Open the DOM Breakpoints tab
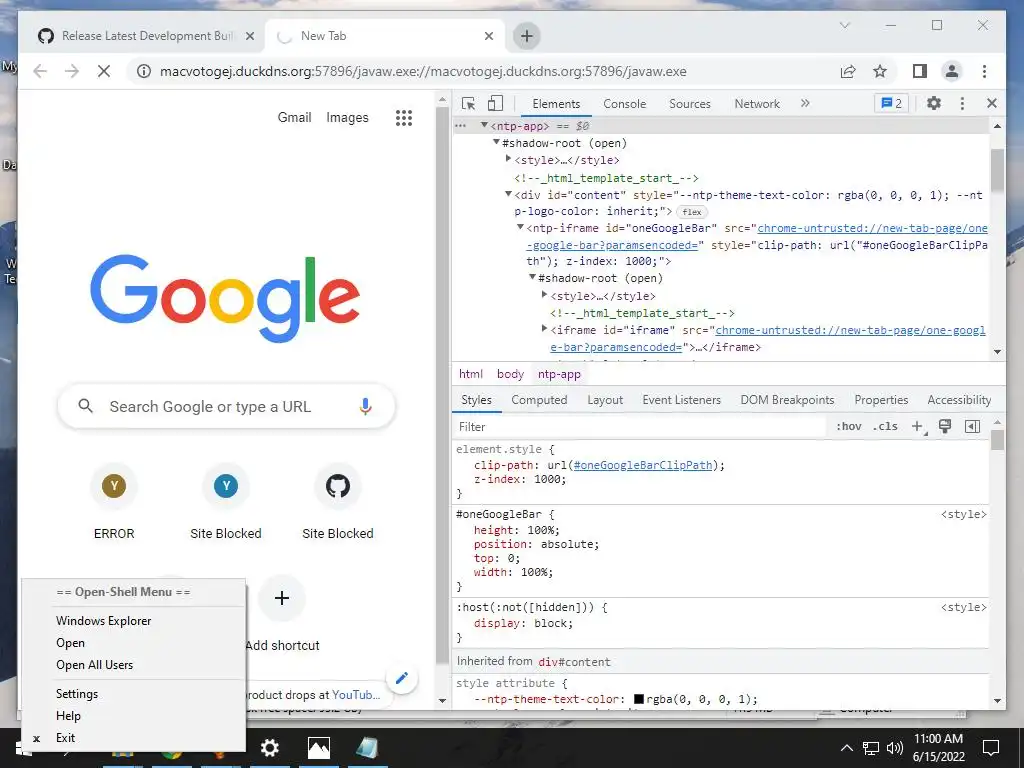 787,400
